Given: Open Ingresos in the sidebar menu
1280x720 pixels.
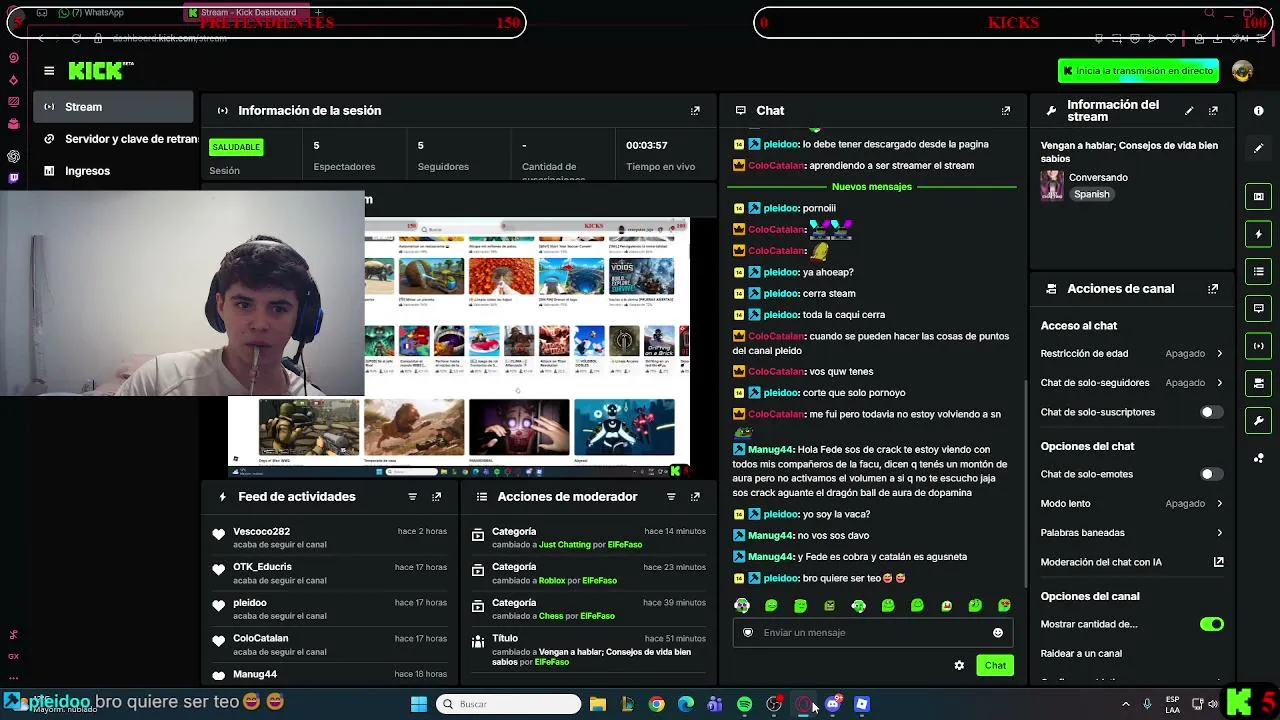Looking at the screenshot, I should (x=113, y=171).
